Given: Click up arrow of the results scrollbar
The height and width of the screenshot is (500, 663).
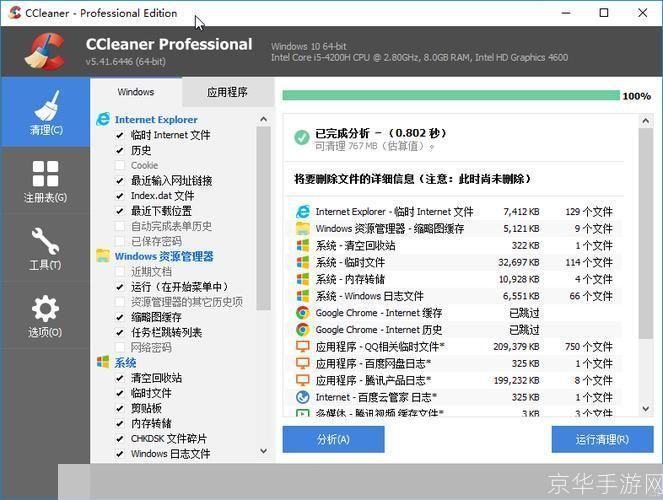Looking at the screenshot, I should [x=646, y=121].
